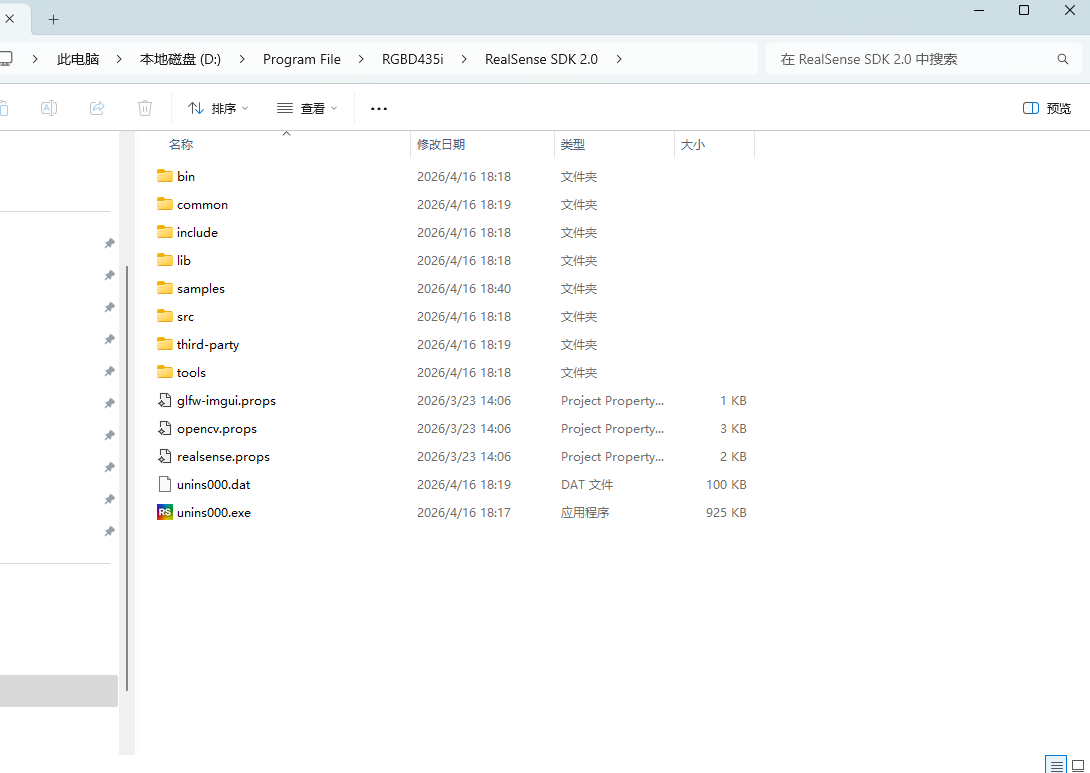The image size is (1090, 773).
Task: Click the navigation pane scrollbar
Action: (x=127, y=478)
